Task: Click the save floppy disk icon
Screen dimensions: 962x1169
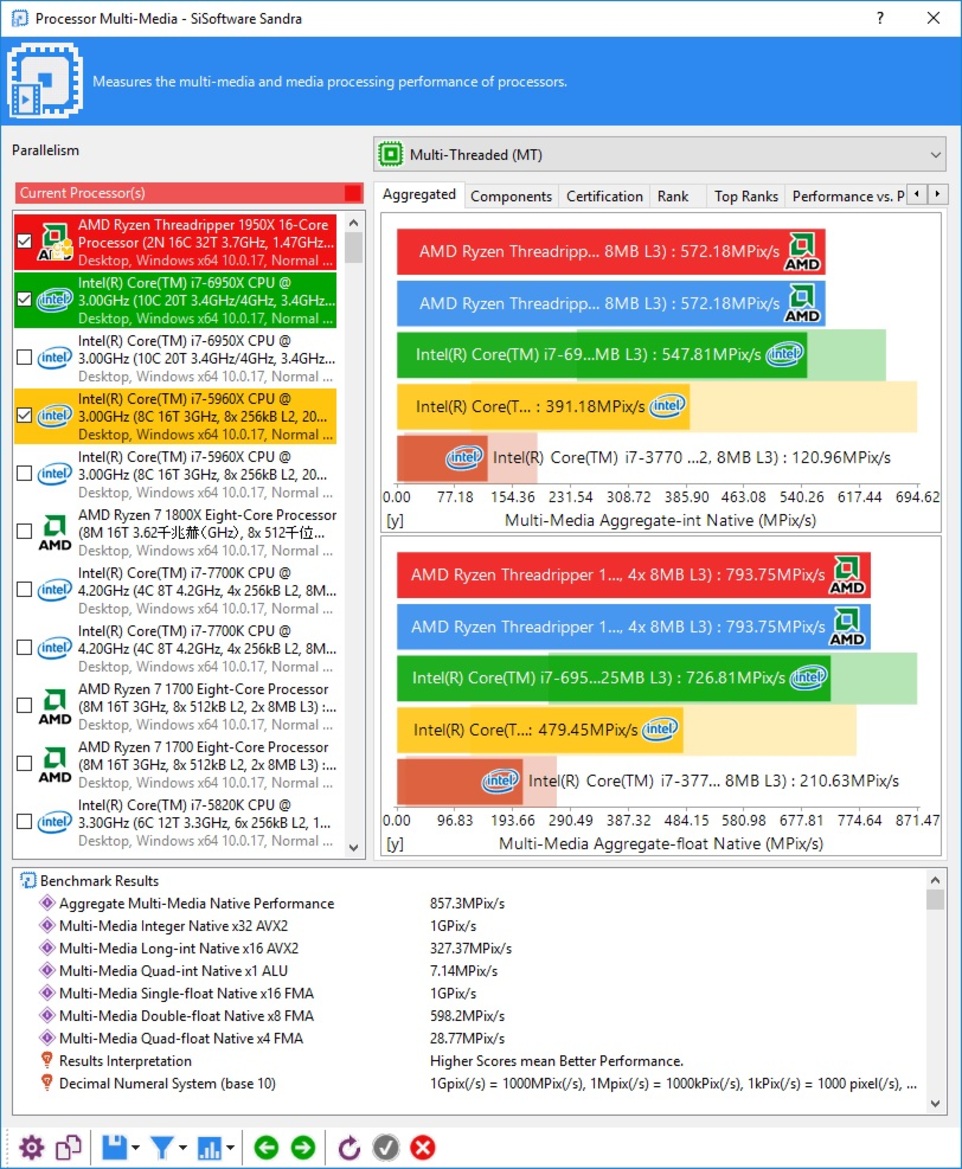Action: [x=114, y=1147]
